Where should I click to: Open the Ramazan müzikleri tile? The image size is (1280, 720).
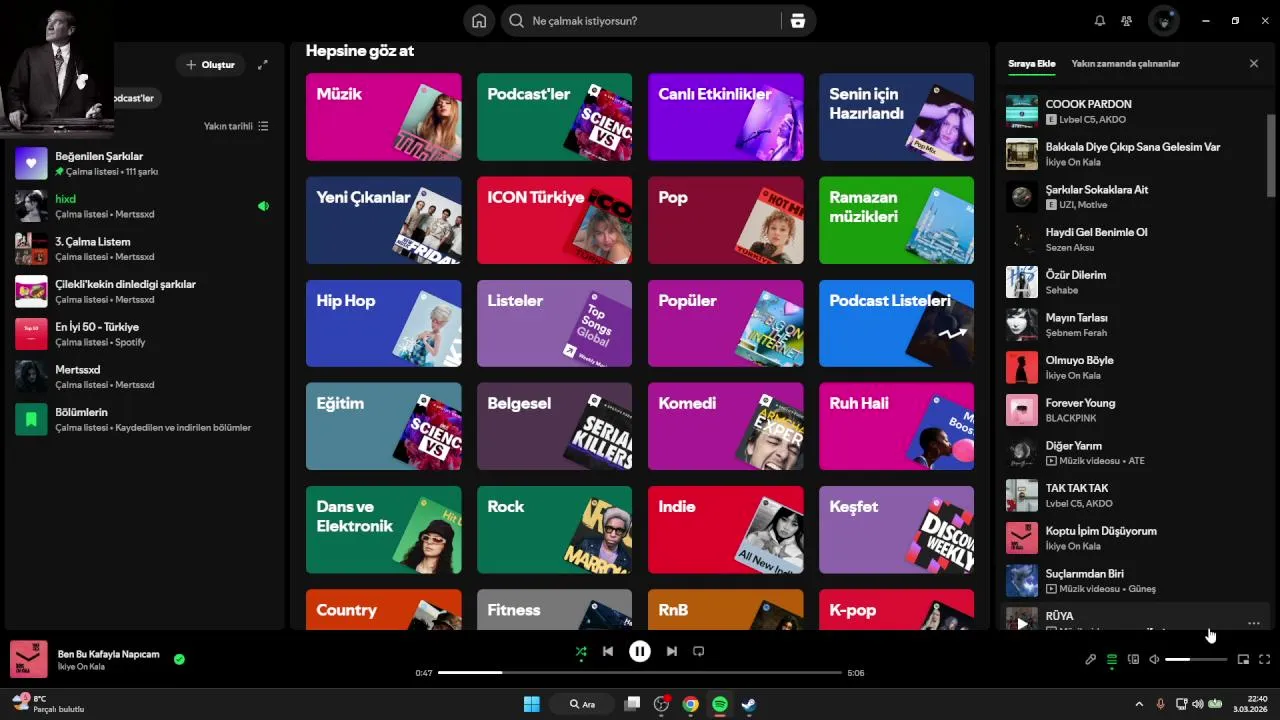click(x=896, y=220)
